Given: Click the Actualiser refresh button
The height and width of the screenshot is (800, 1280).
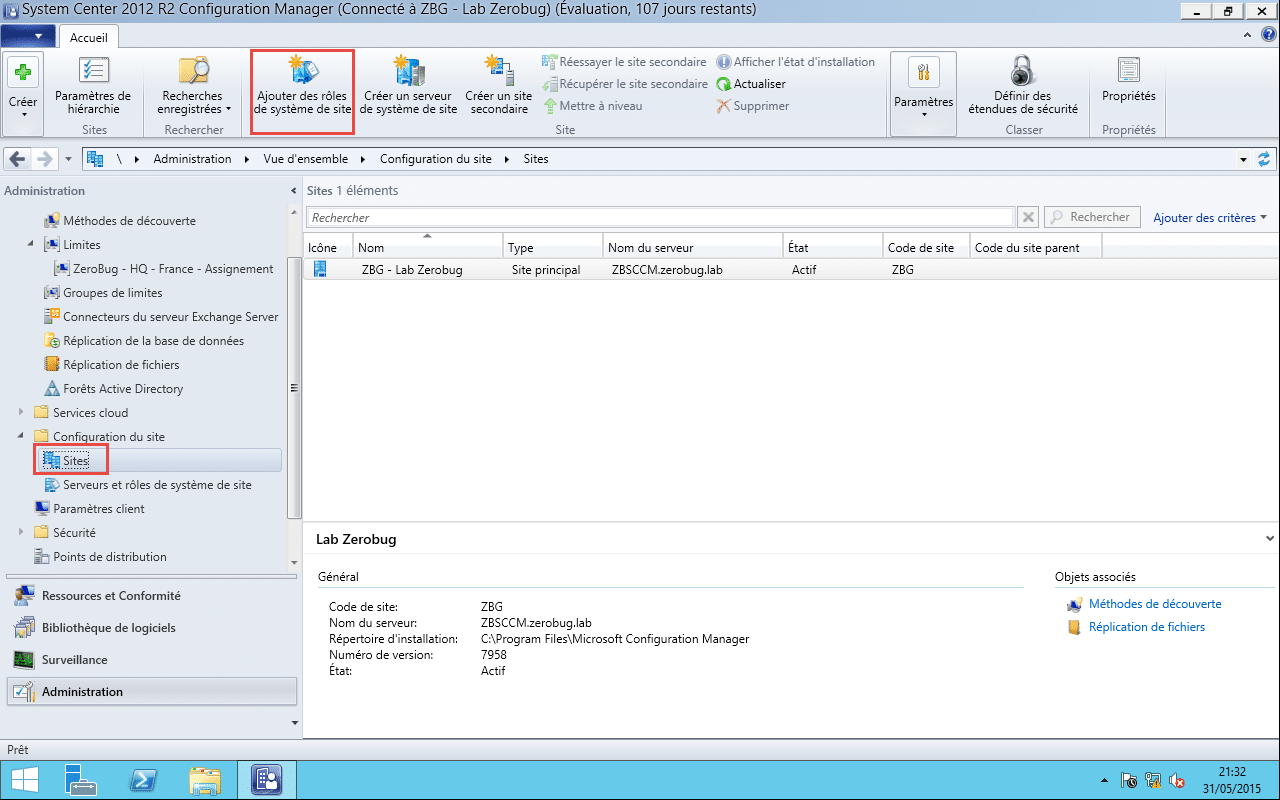Looking at the screenshot, I should click(750, 84).
